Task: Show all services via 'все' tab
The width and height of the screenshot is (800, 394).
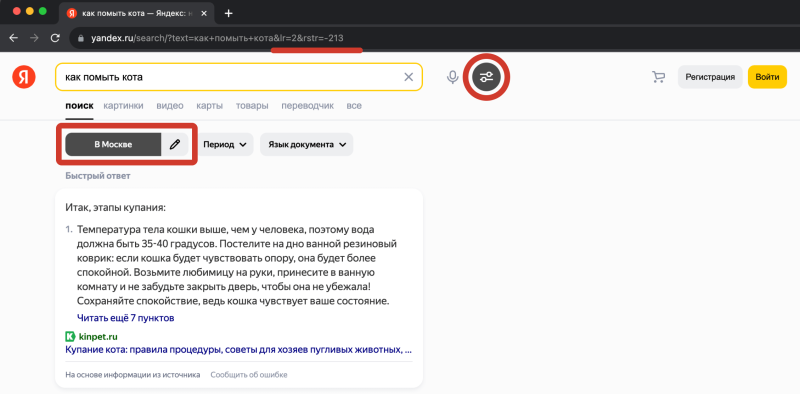Action: [354, 106]
